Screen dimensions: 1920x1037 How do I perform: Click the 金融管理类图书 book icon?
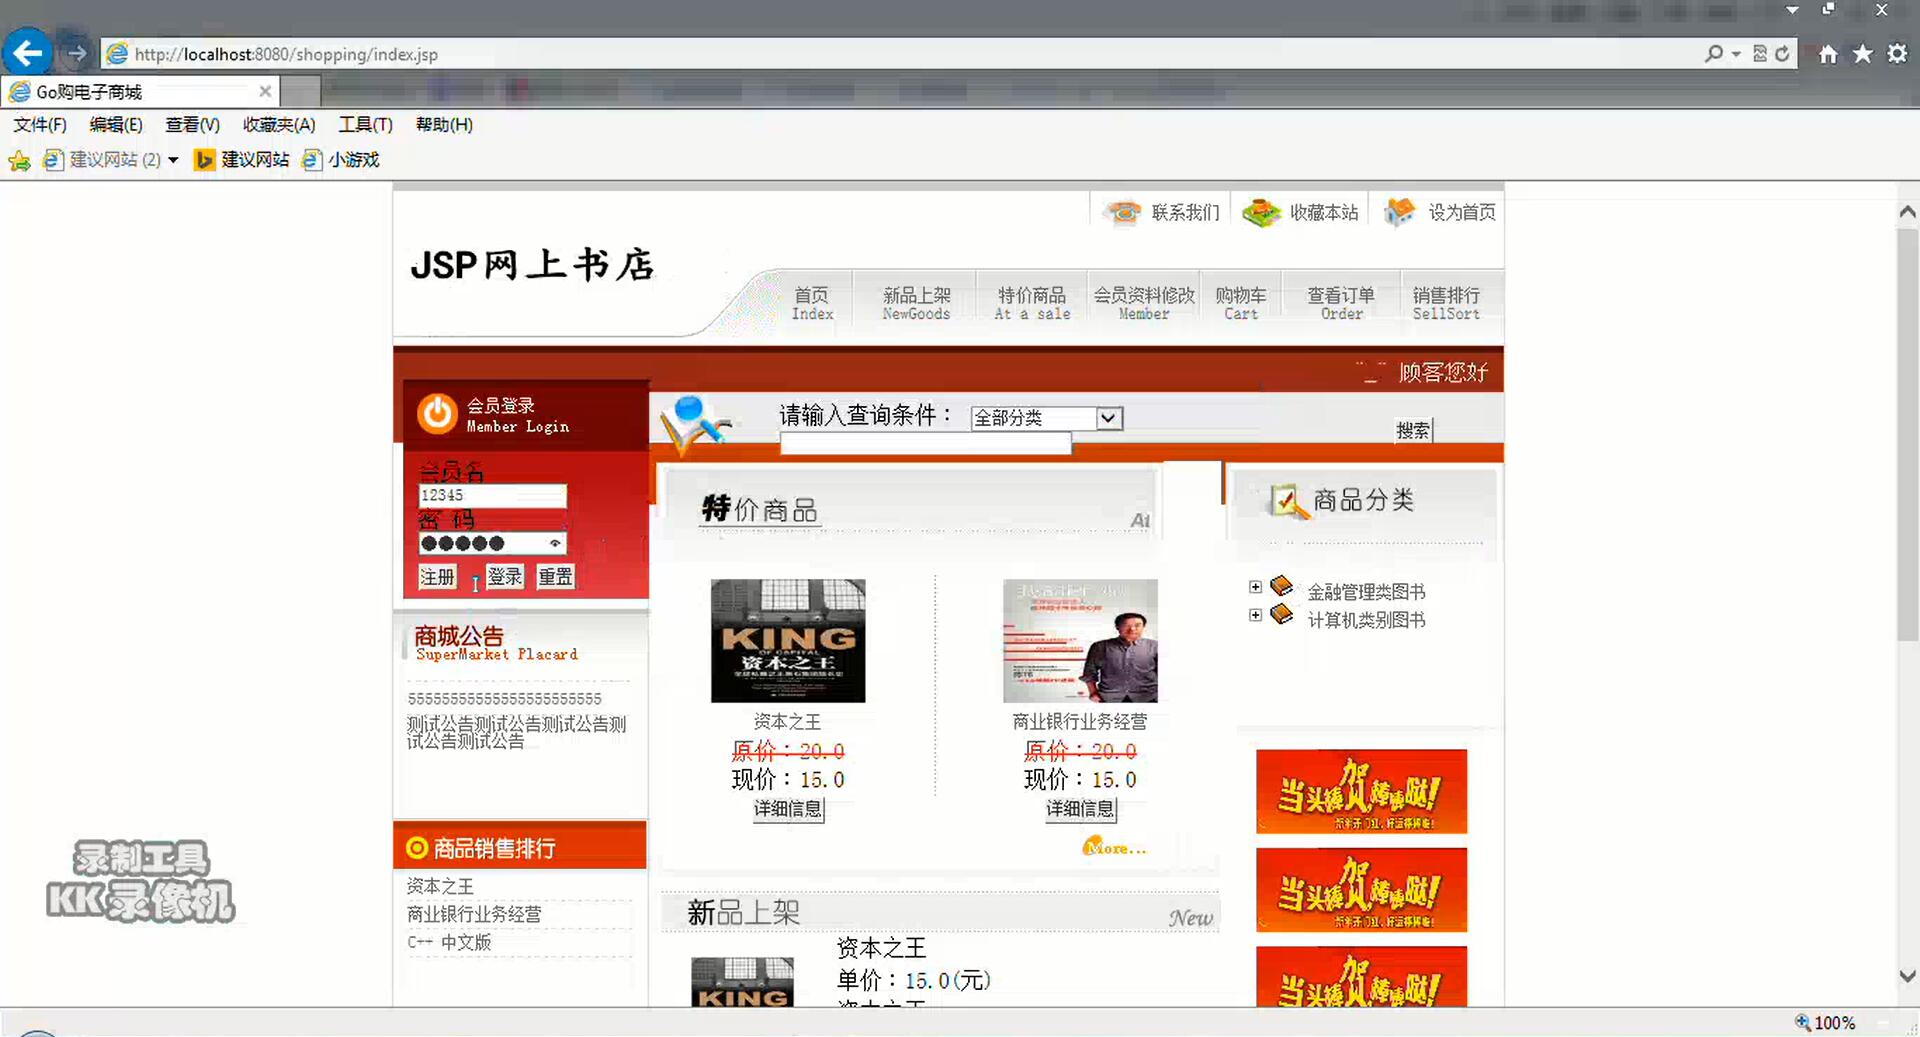pos(1281,585)
